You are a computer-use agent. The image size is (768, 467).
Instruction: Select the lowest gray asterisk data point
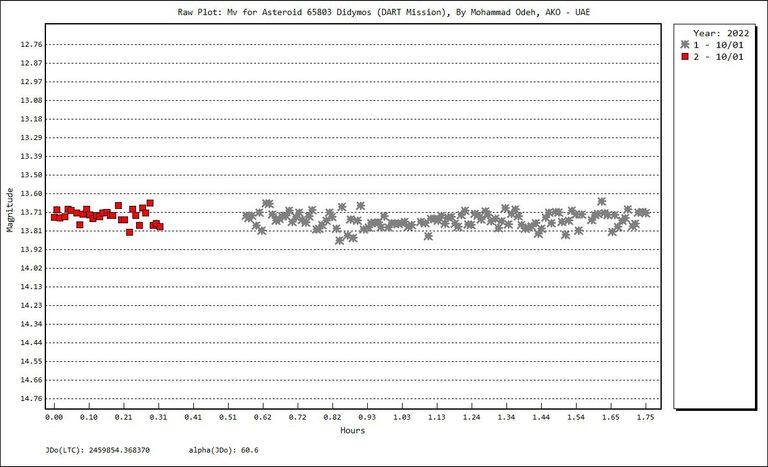[x=340, y=240]
